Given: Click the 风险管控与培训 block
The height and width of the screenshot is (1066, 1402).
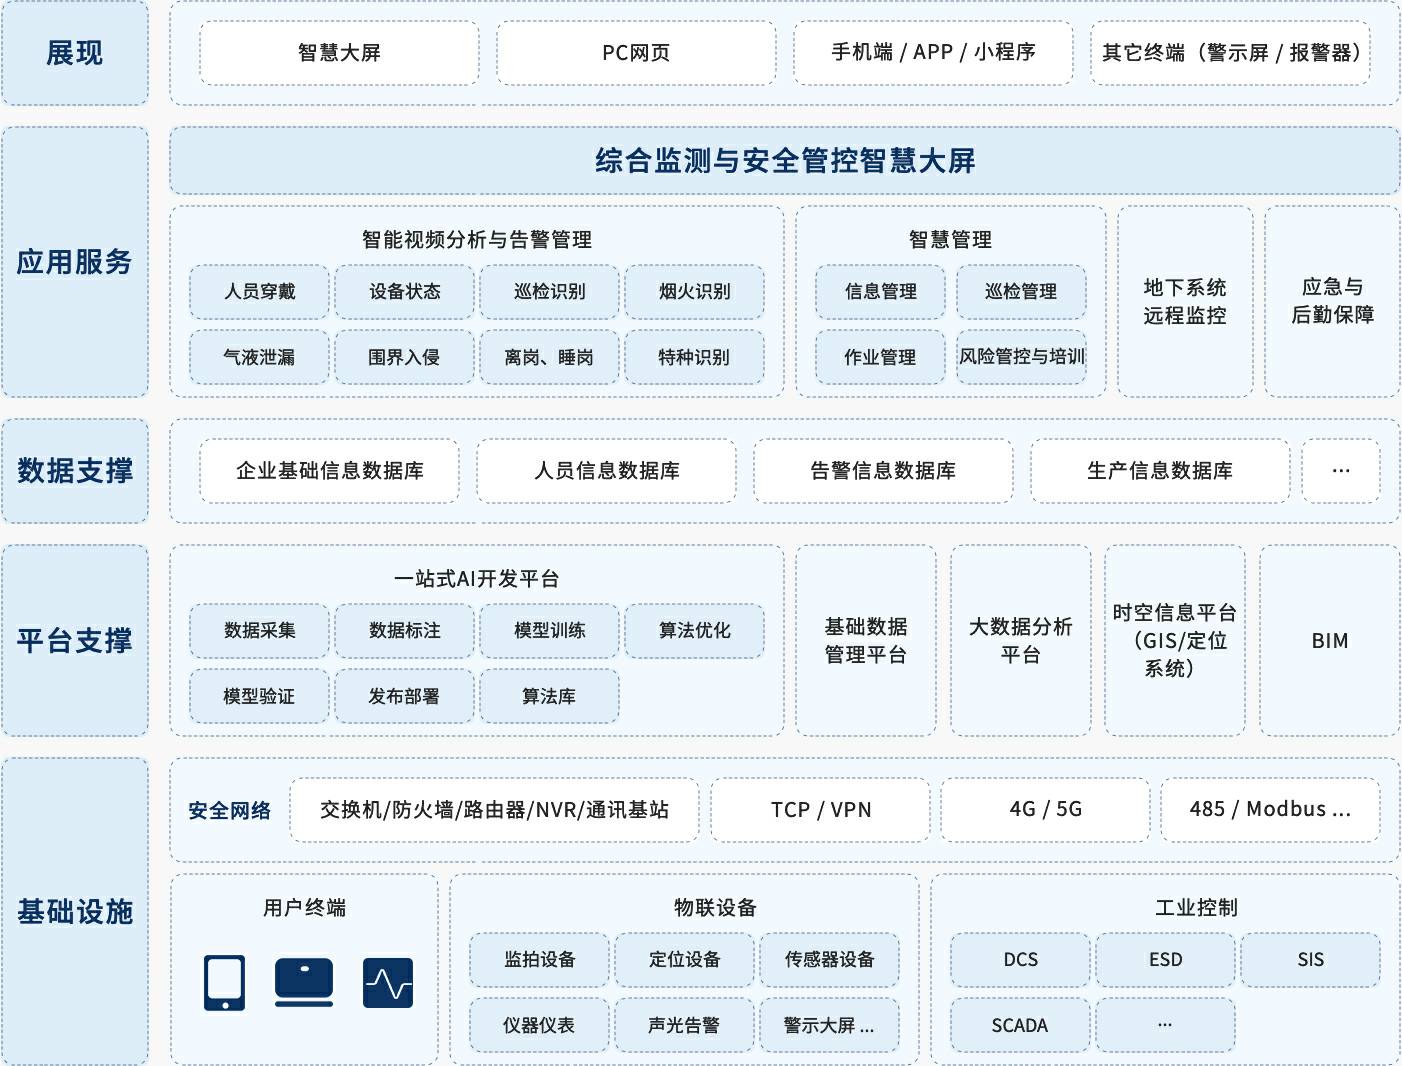Looking at the screenshot, I should [1021, 357].
